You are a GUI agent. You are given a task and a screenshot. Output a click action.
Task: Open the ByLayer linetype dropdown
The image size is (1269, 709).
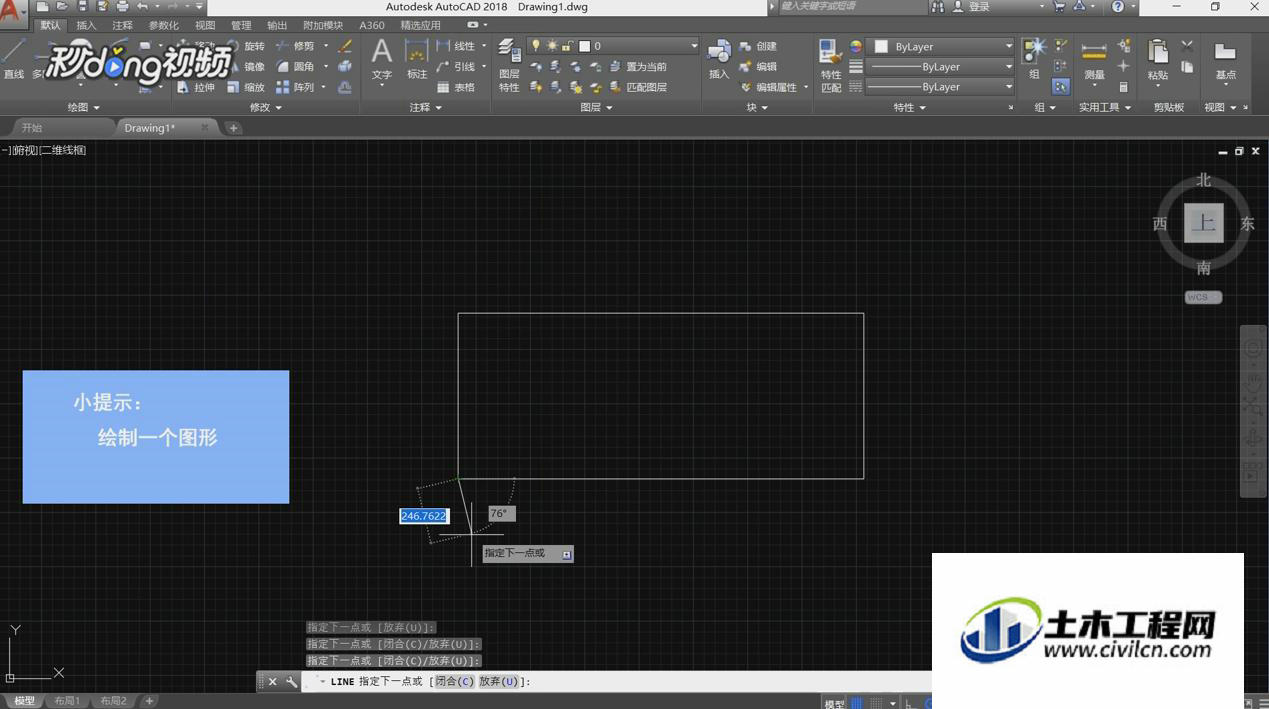point(1008,87)
